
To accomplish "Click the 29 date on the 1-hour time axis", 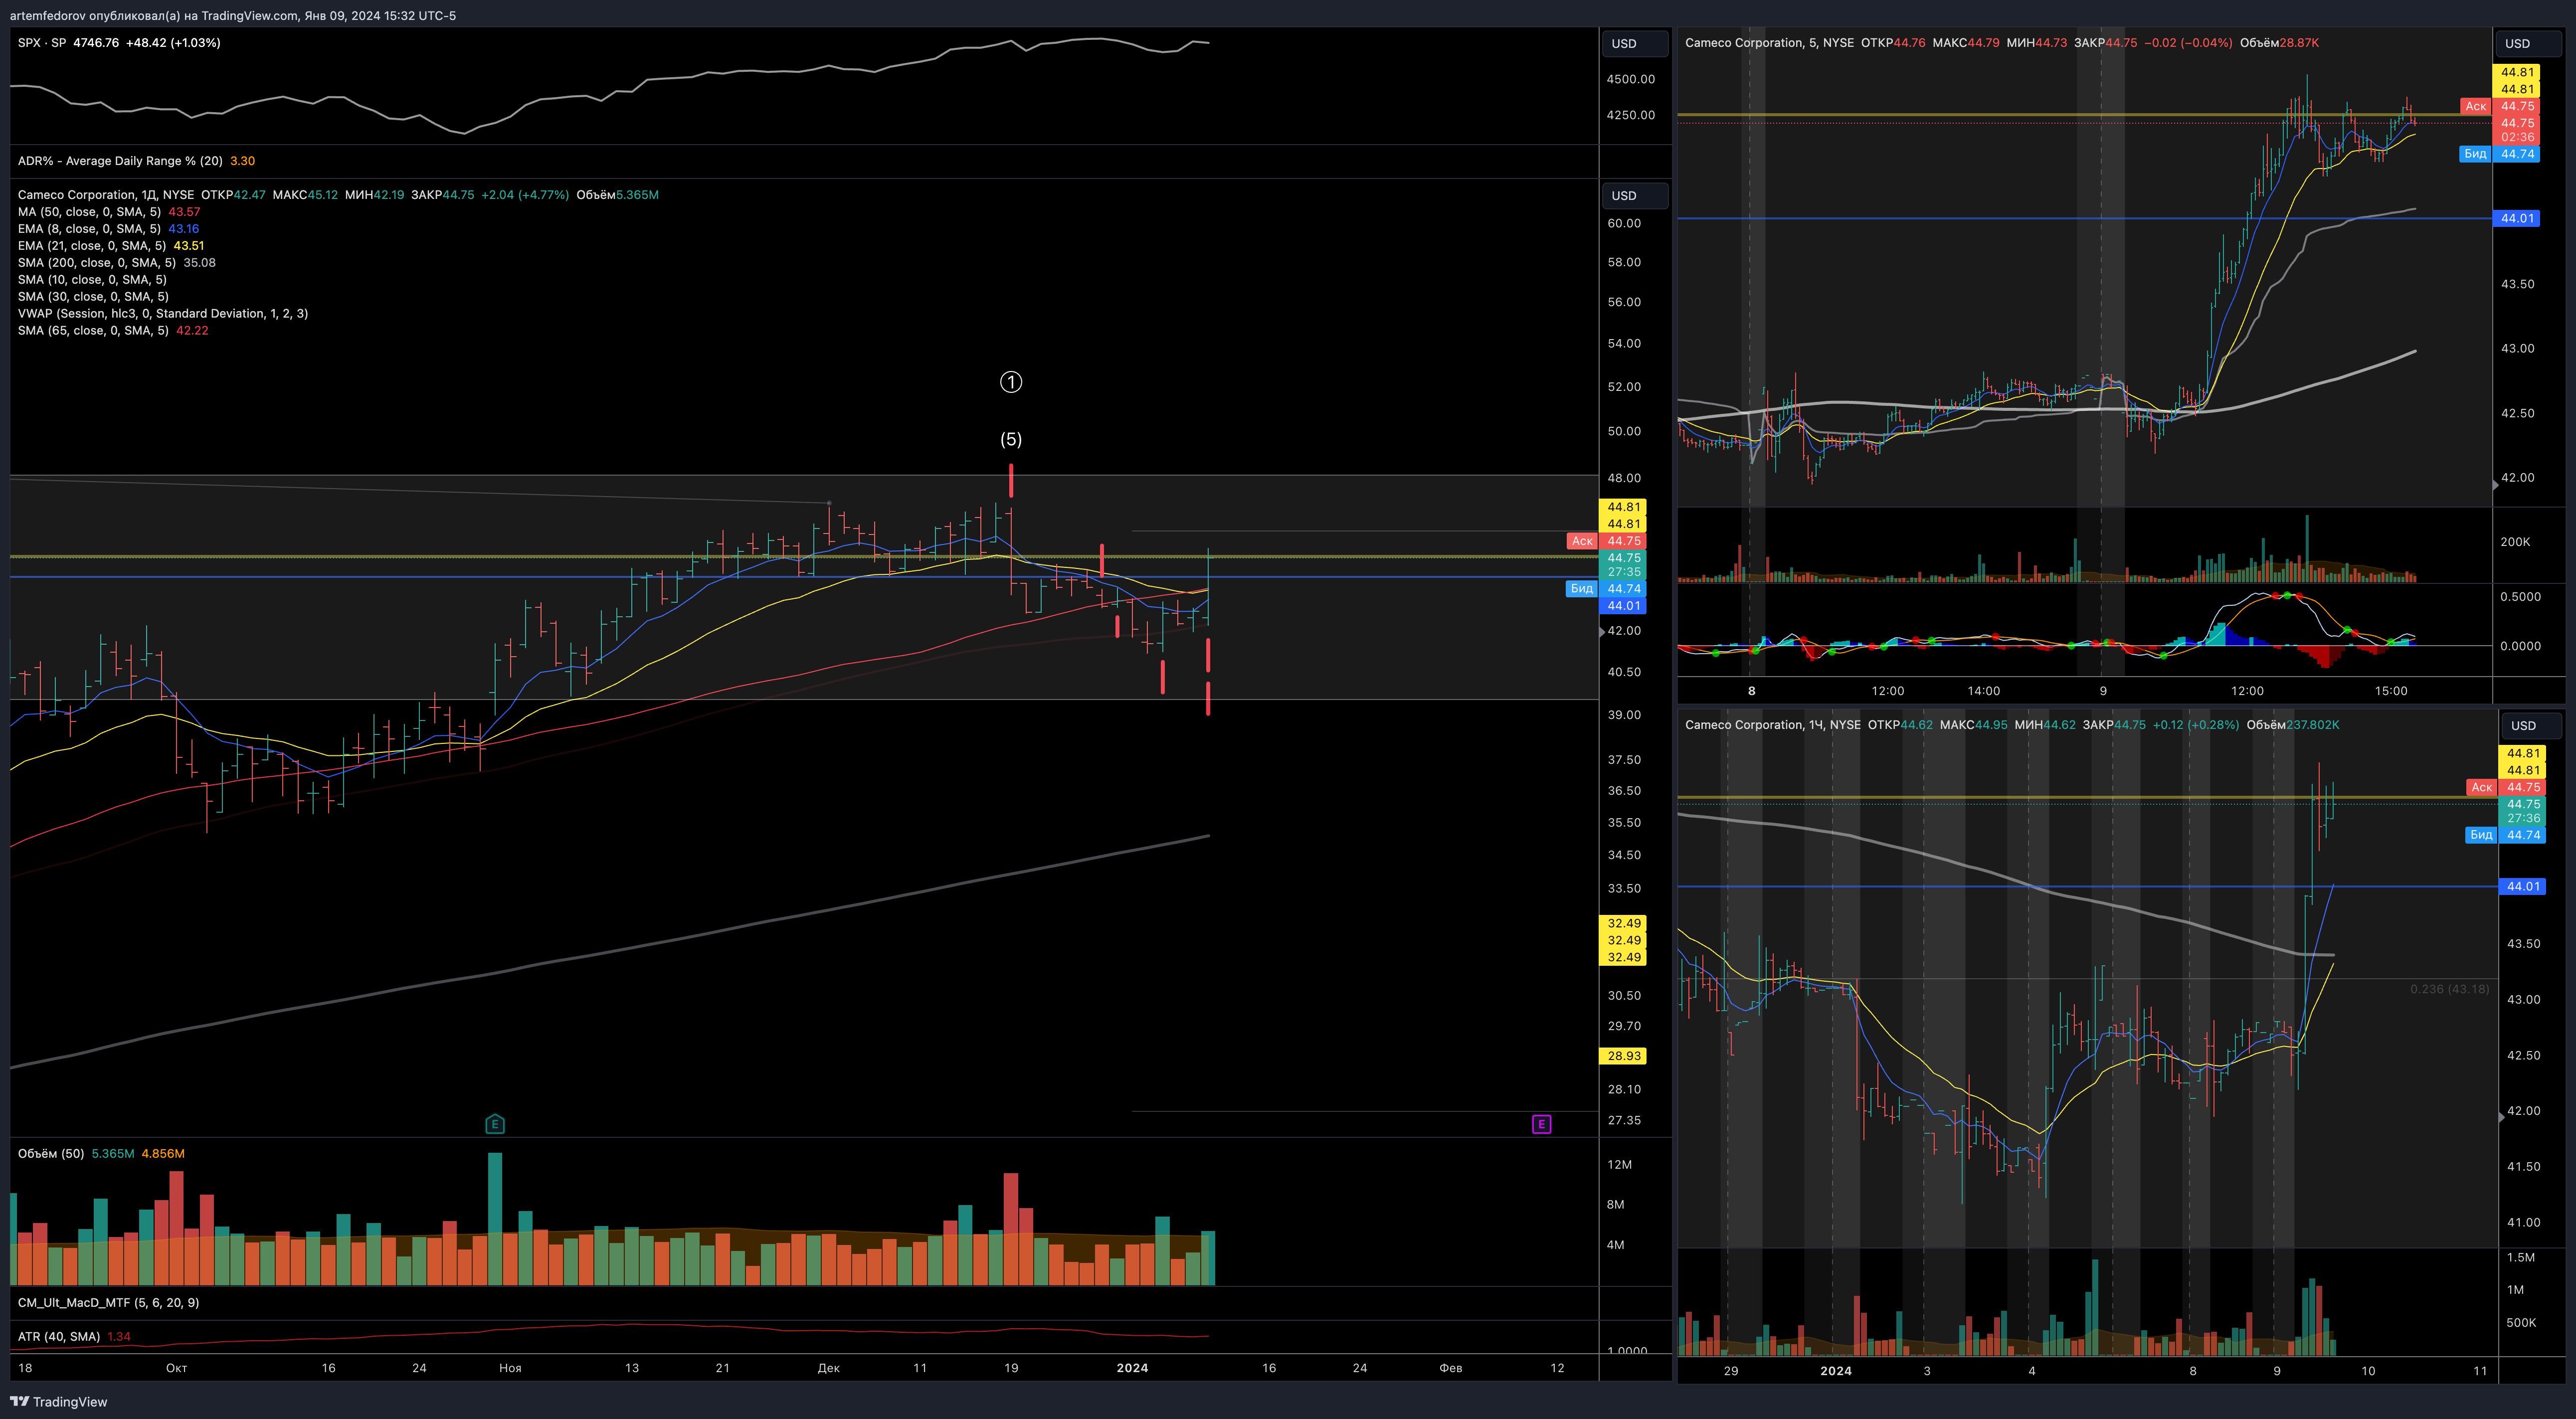I will click(x=1731, y=1371).
